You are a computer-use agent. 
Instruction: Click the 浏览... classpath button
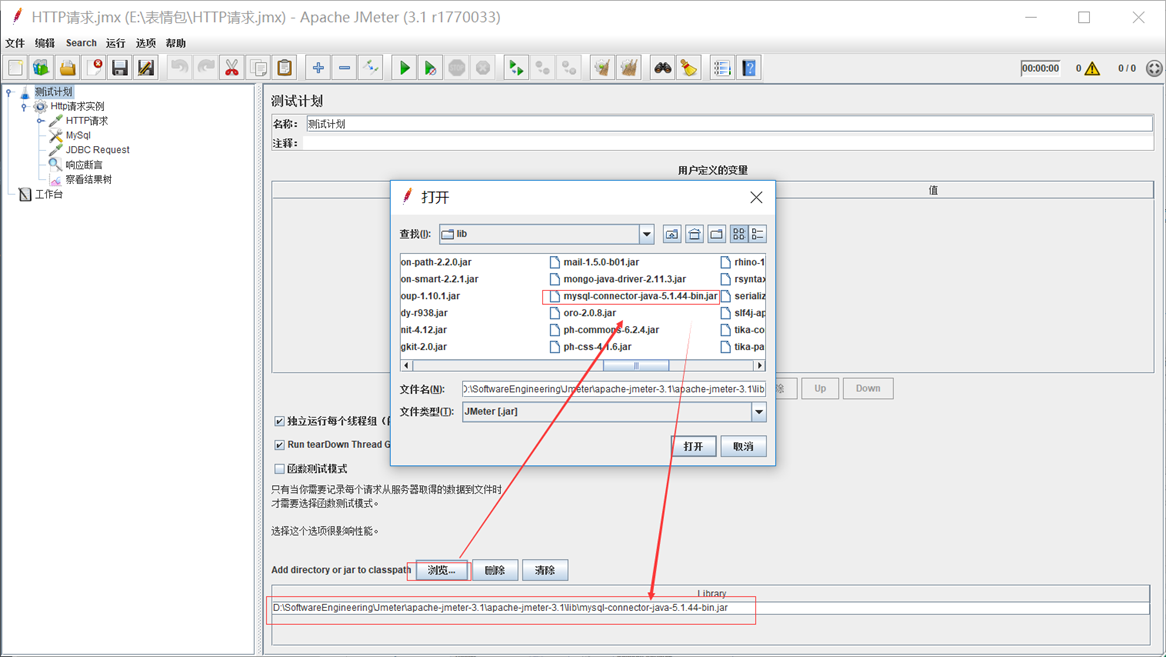click(x=442, y=570)
